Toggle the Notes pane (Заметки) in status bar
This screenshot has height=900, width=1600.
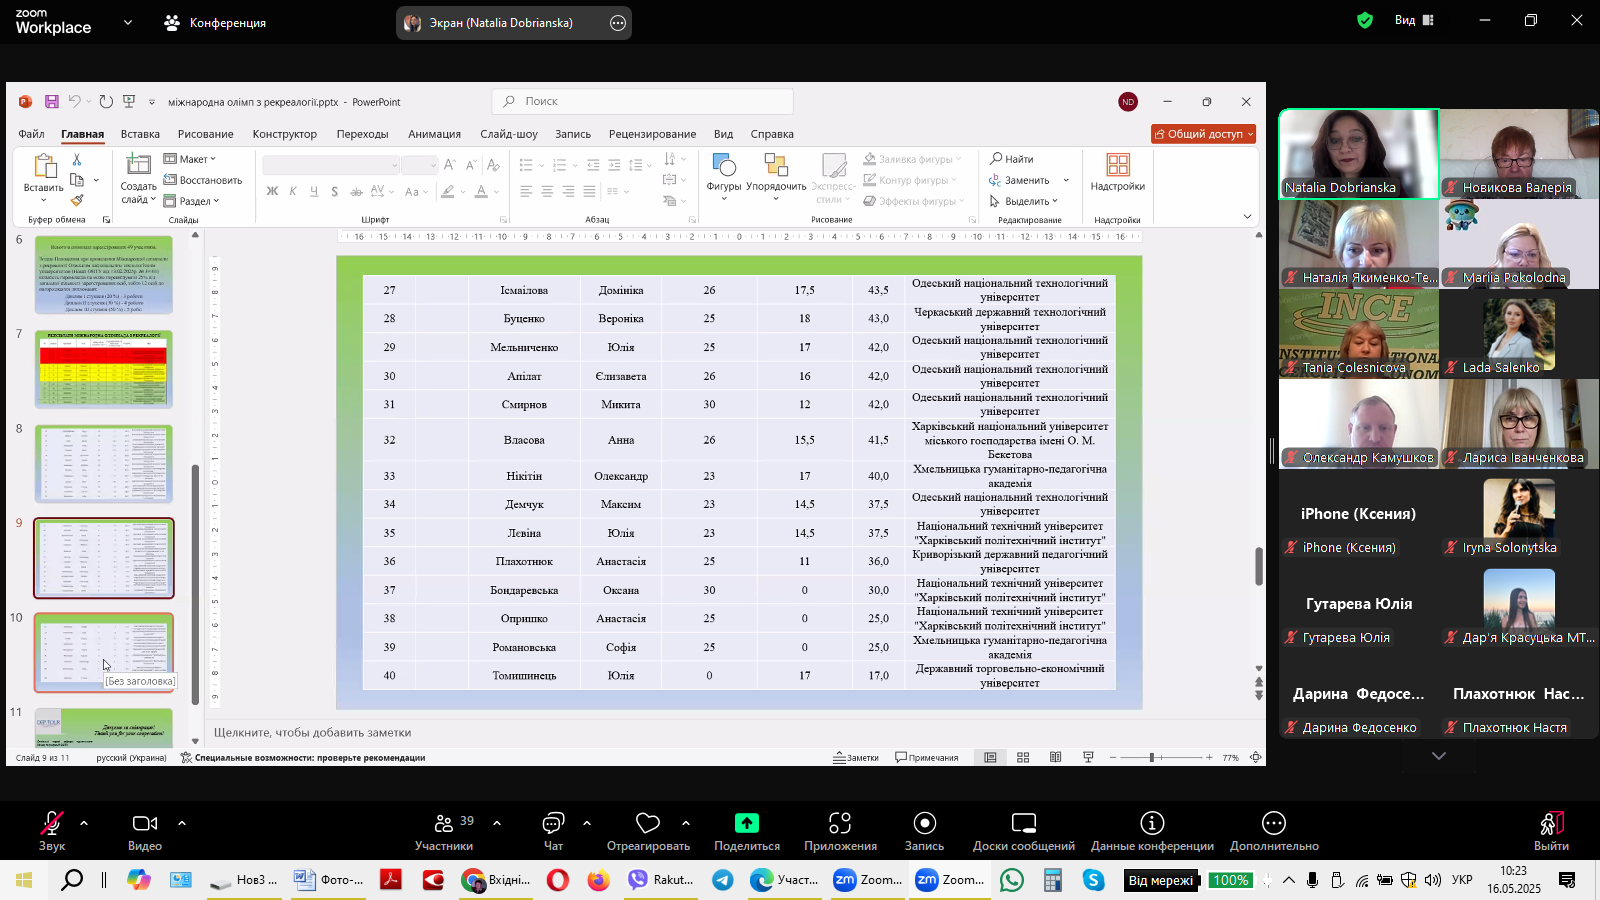pyautogui.click(x=856, y=758)
